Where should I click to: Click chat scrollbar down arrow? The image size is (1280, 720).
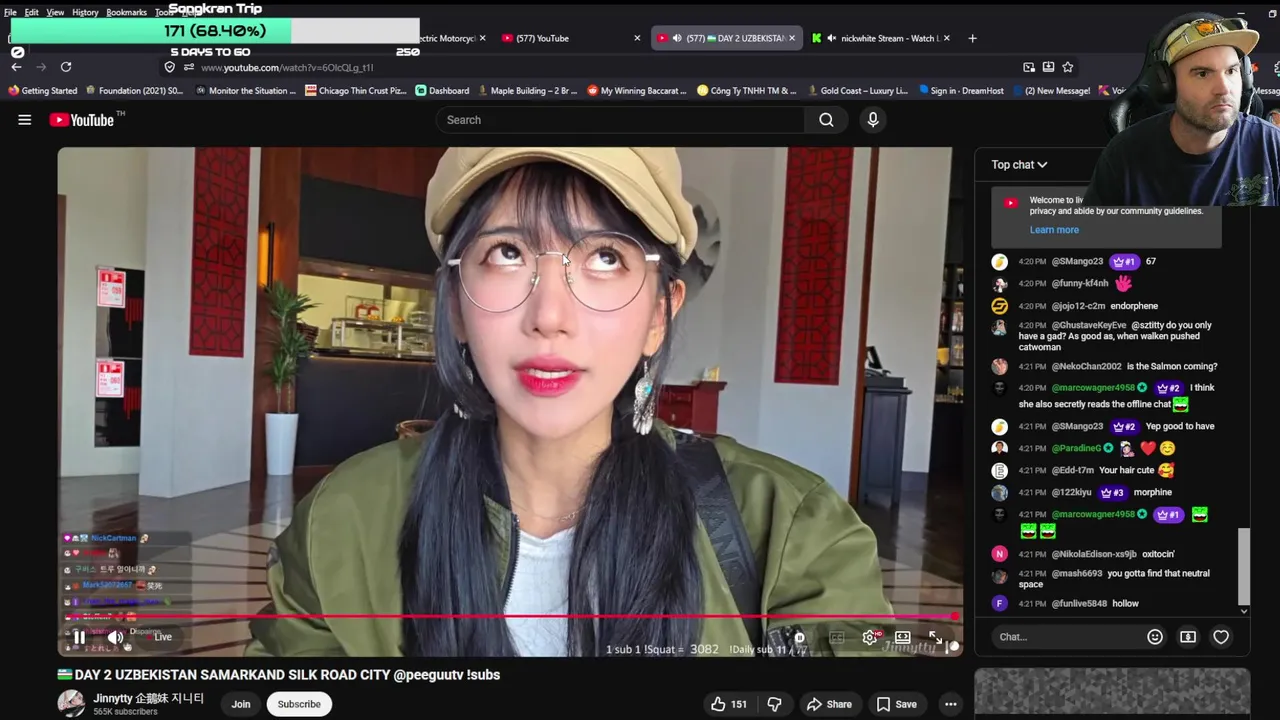point(1244,611)
